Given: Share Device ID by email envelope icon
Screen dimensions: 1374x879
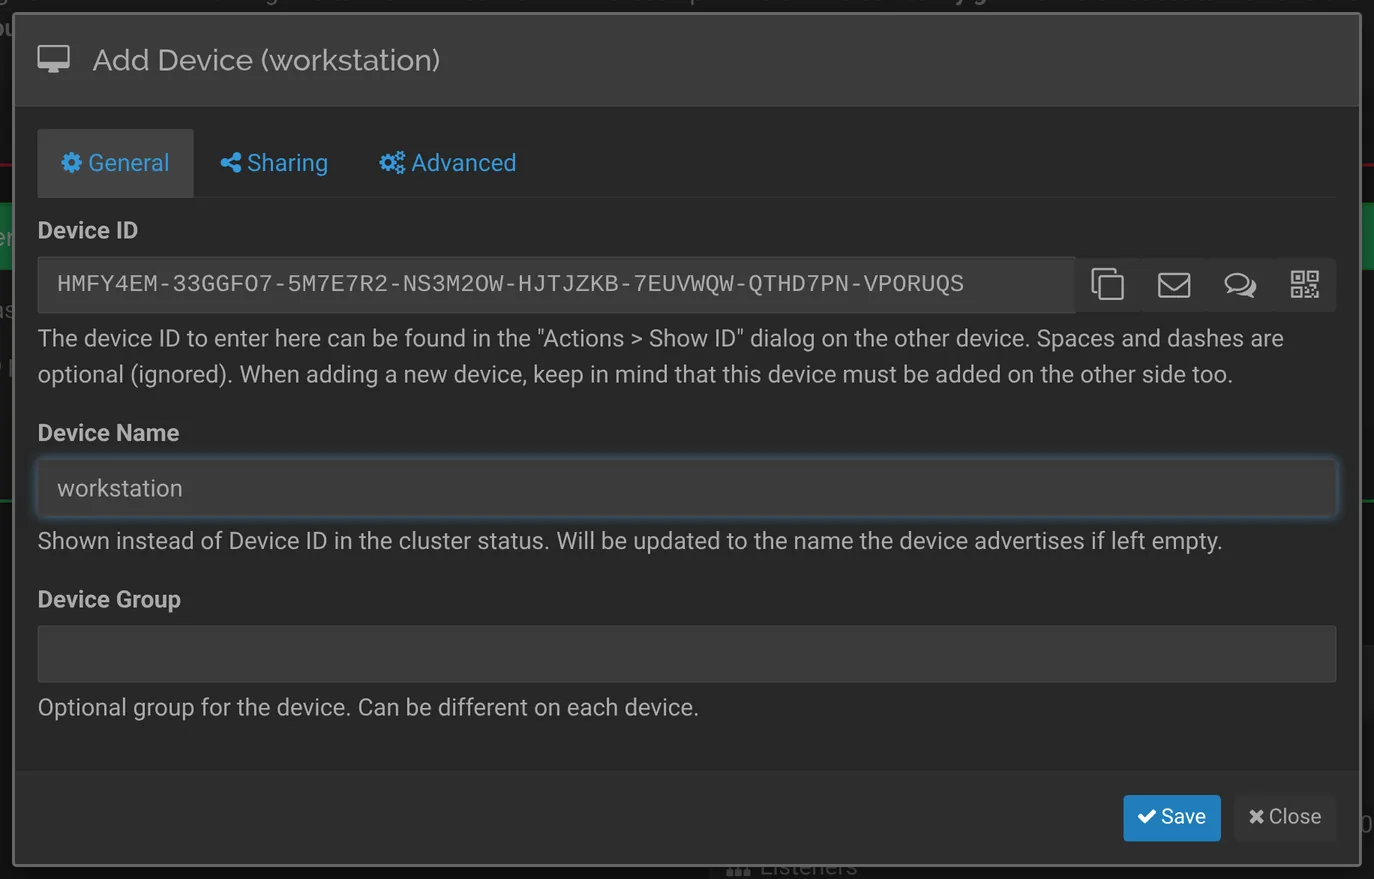Looking at the screenshot, I should point(1173,285).
